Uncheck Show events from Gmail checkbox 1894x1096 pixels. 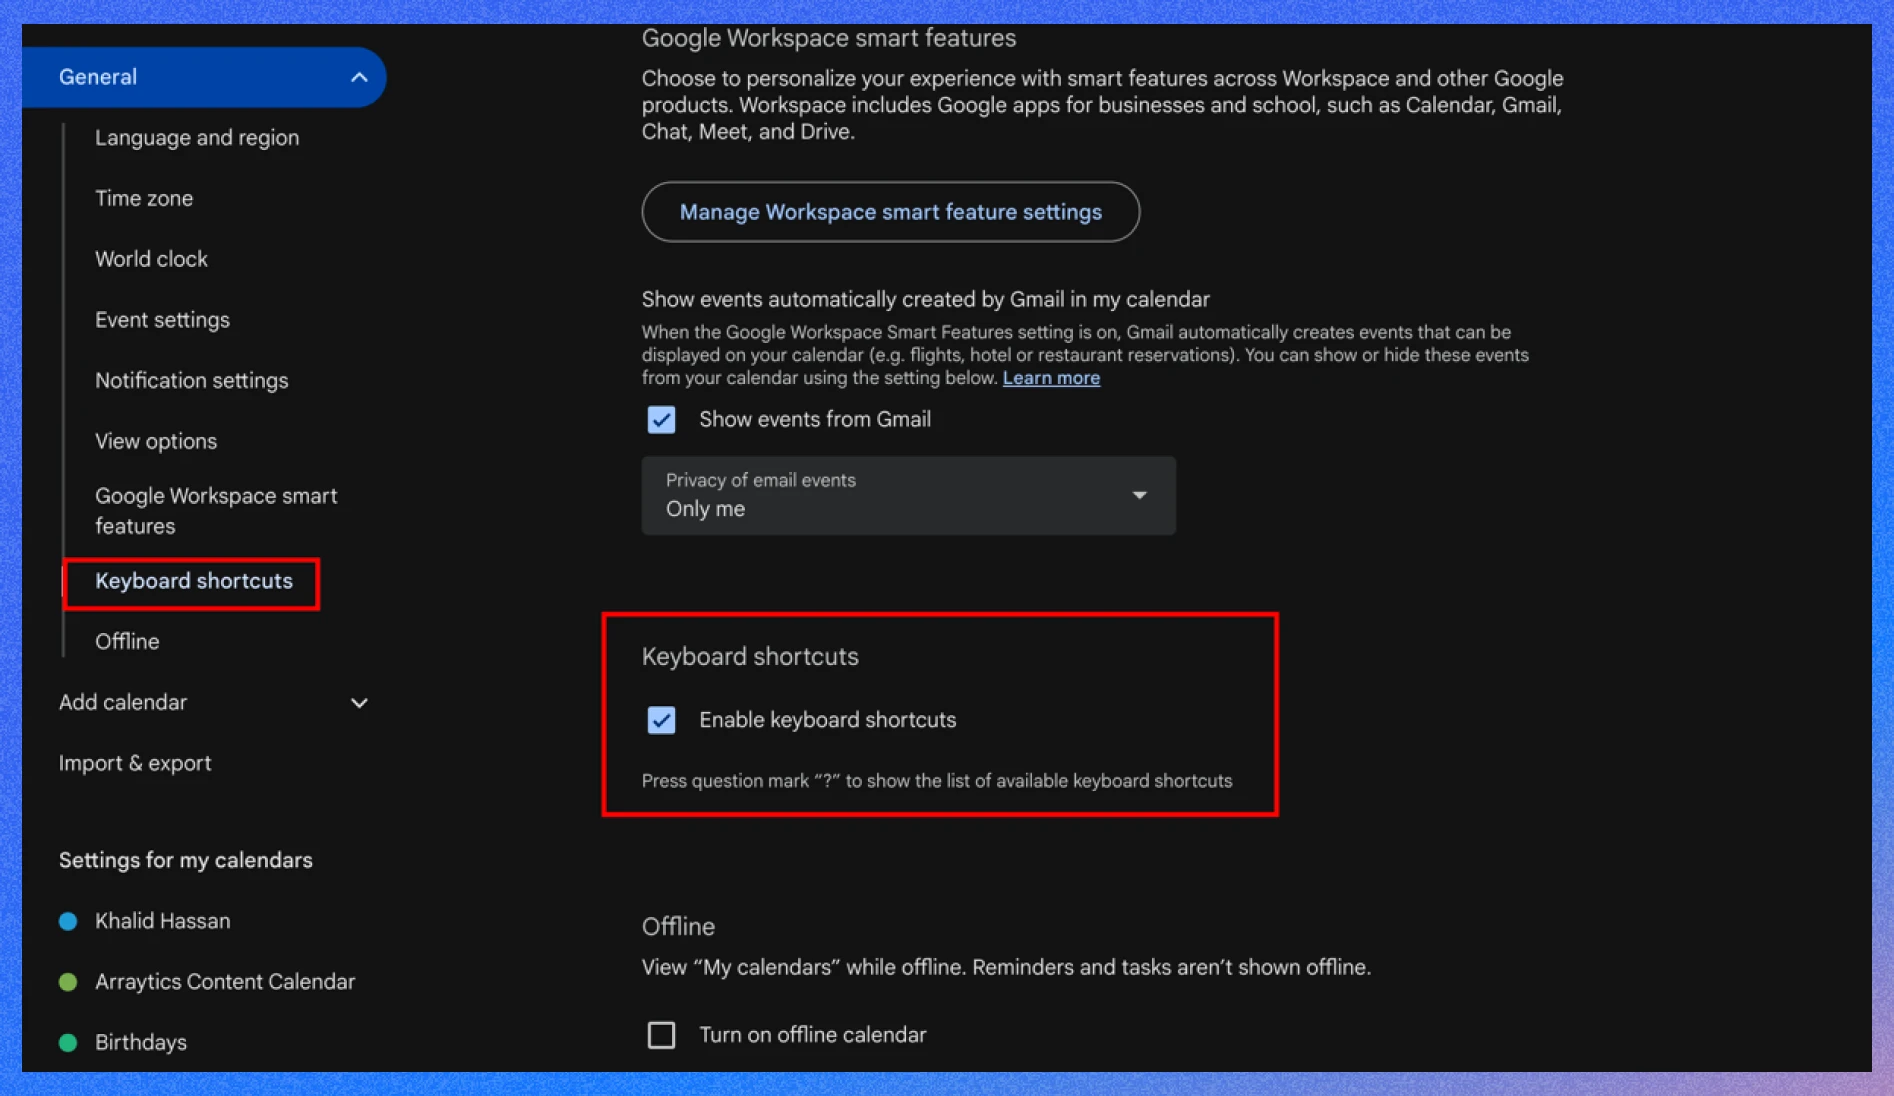click(661, 419)
